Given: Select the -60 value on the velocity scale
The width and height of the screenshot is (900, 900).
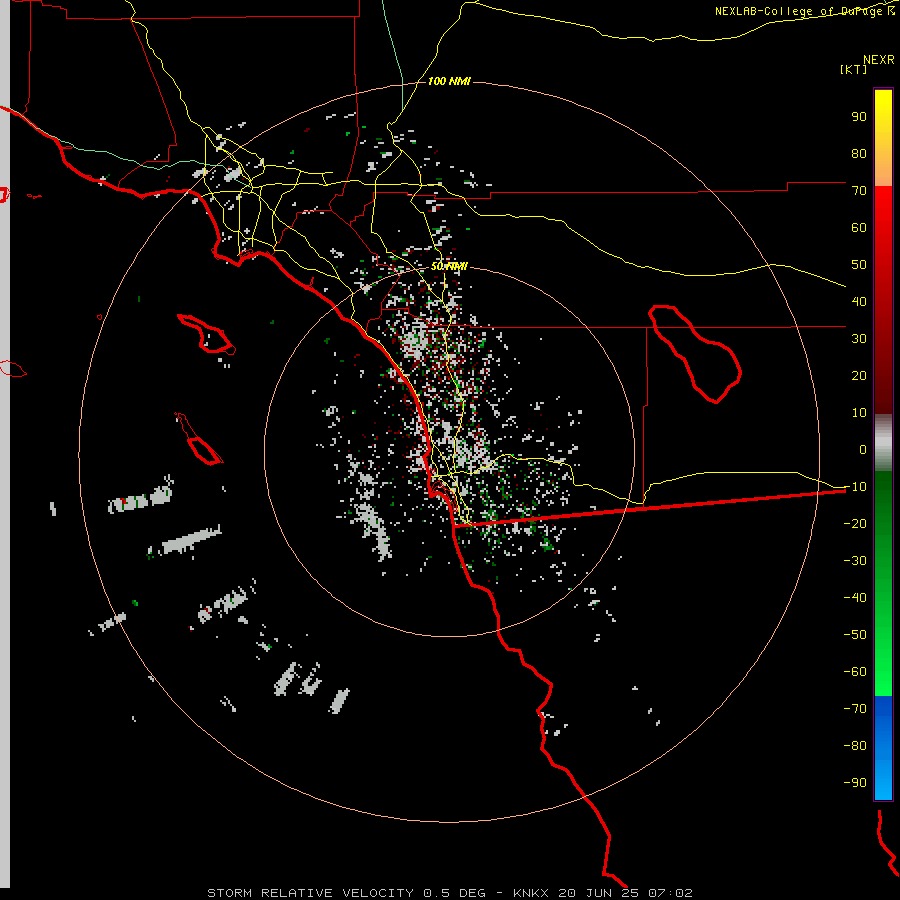Looking at the screenshot, I should 855,672.
